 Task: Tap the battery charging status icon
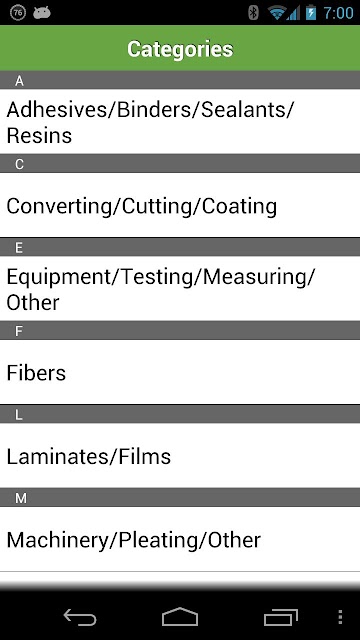311,13
